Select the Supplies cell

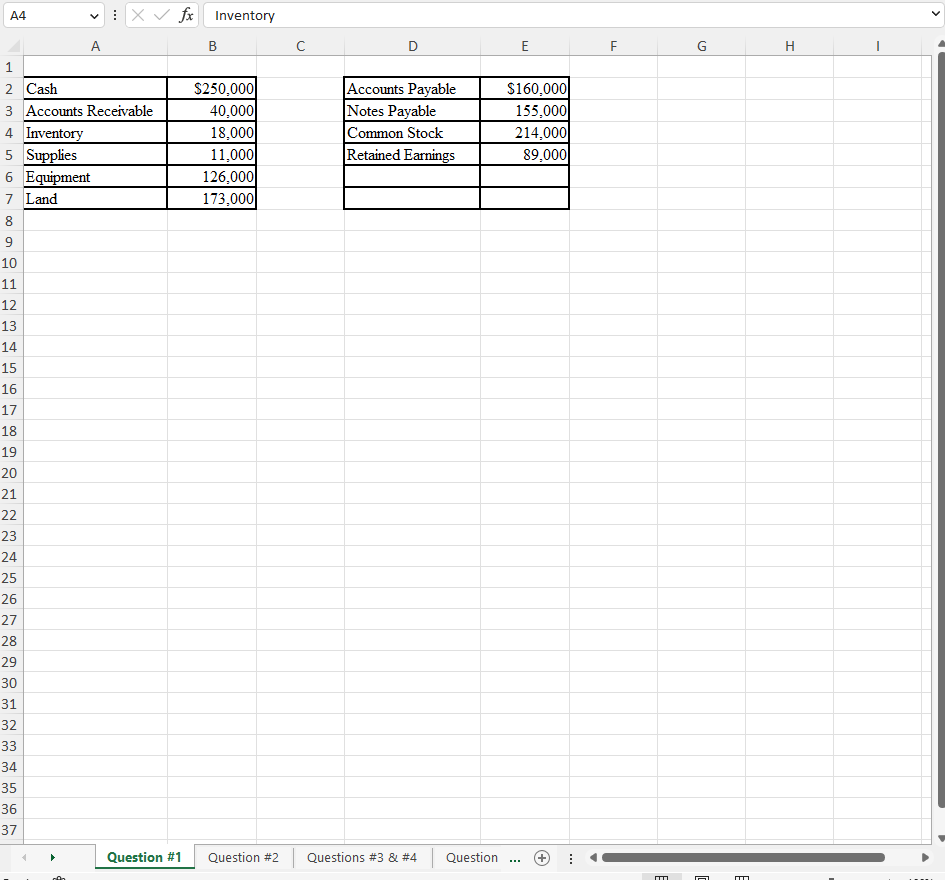(95, 155)
